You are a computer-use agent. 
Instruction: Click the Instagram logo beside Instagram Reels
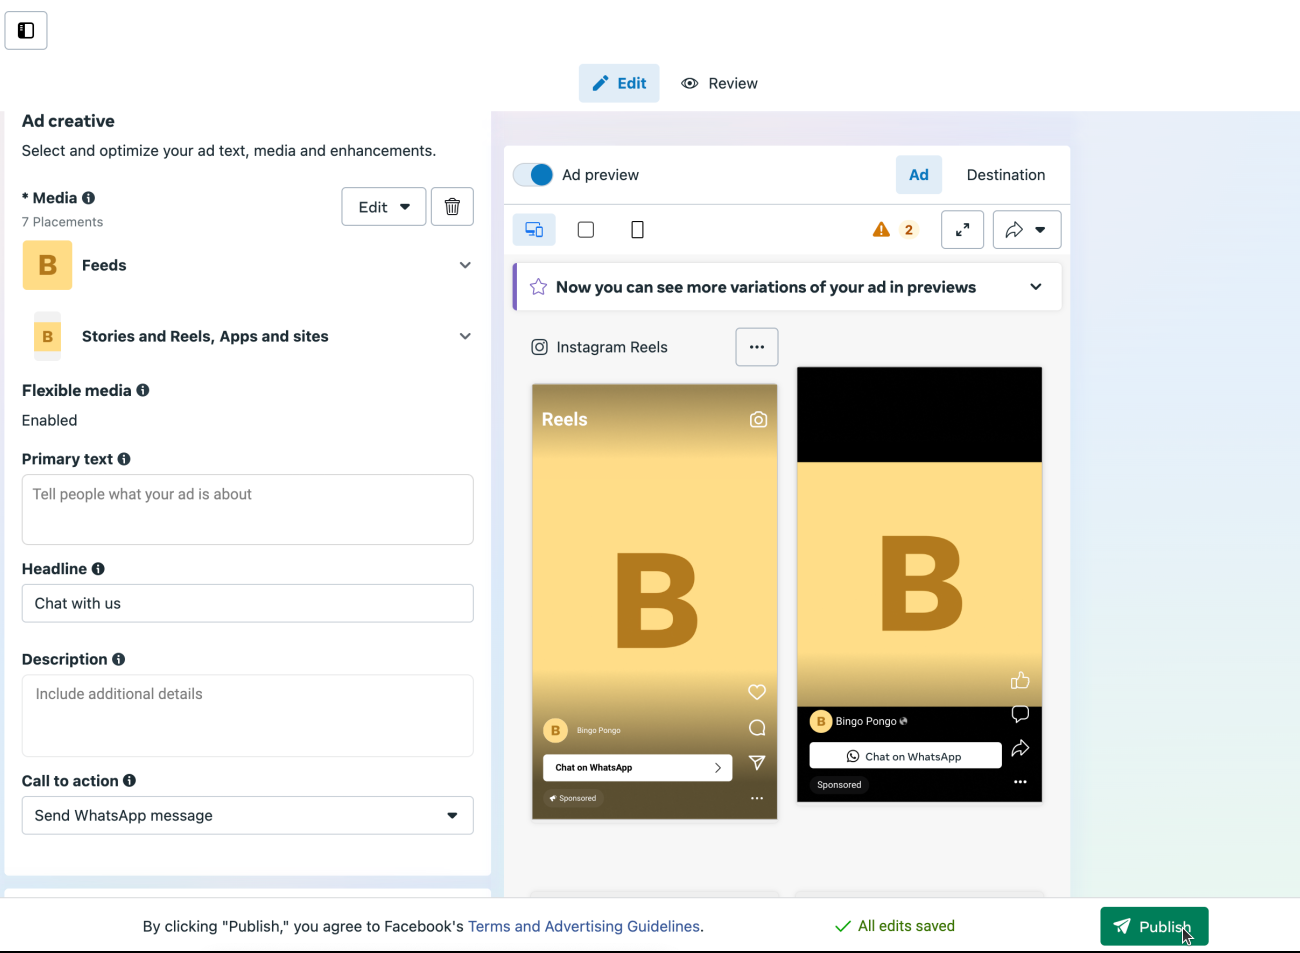[x=540, y=347]
